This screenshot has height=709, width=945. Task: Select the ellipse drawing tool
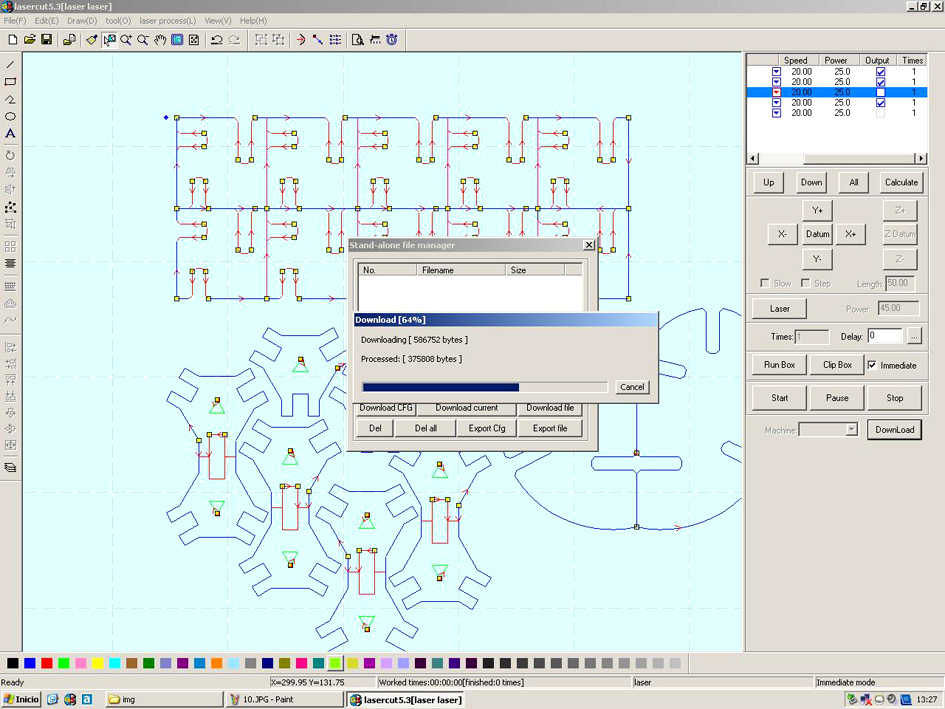pyautogui.click(x=10, y=116)
